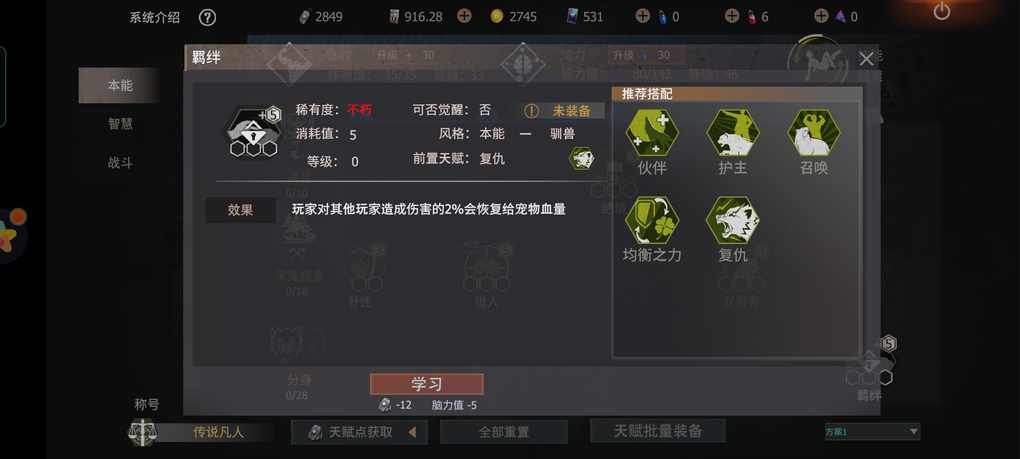Click the 天赋批量装备 button
The image size is (1020, 459).
[x=658, y=430]
